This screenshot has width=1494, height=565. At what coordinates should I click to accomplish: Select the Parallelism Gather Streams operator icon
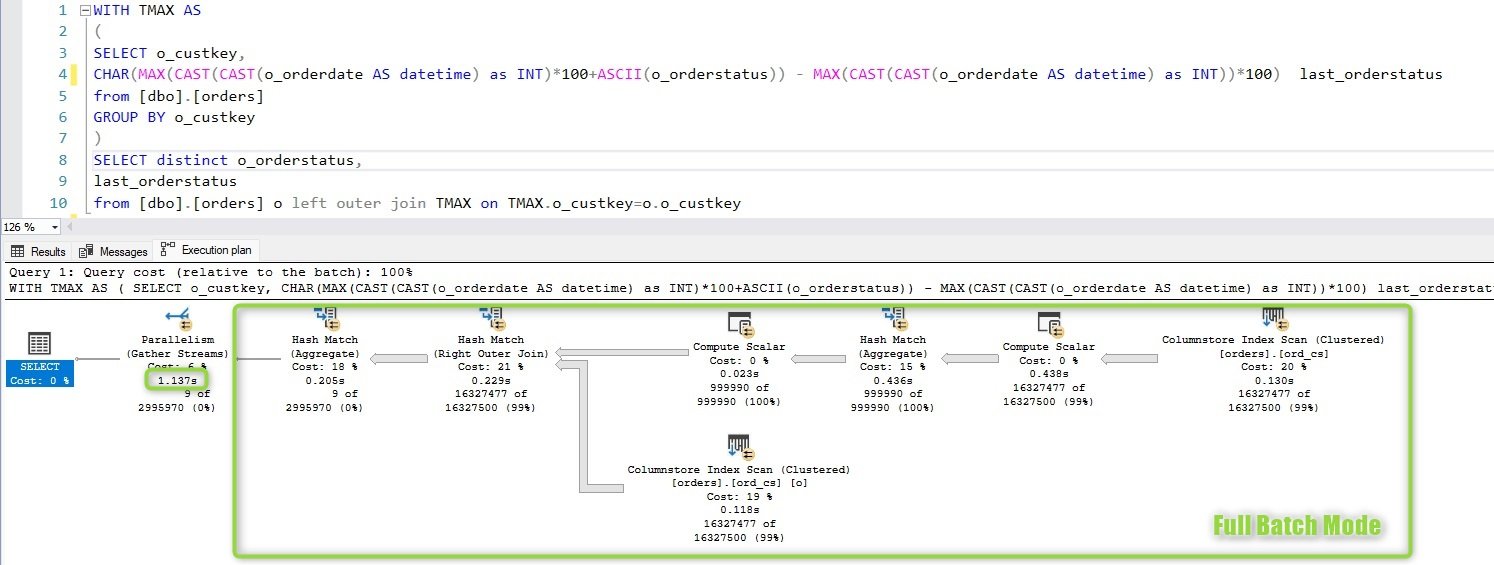pos(180,318)
